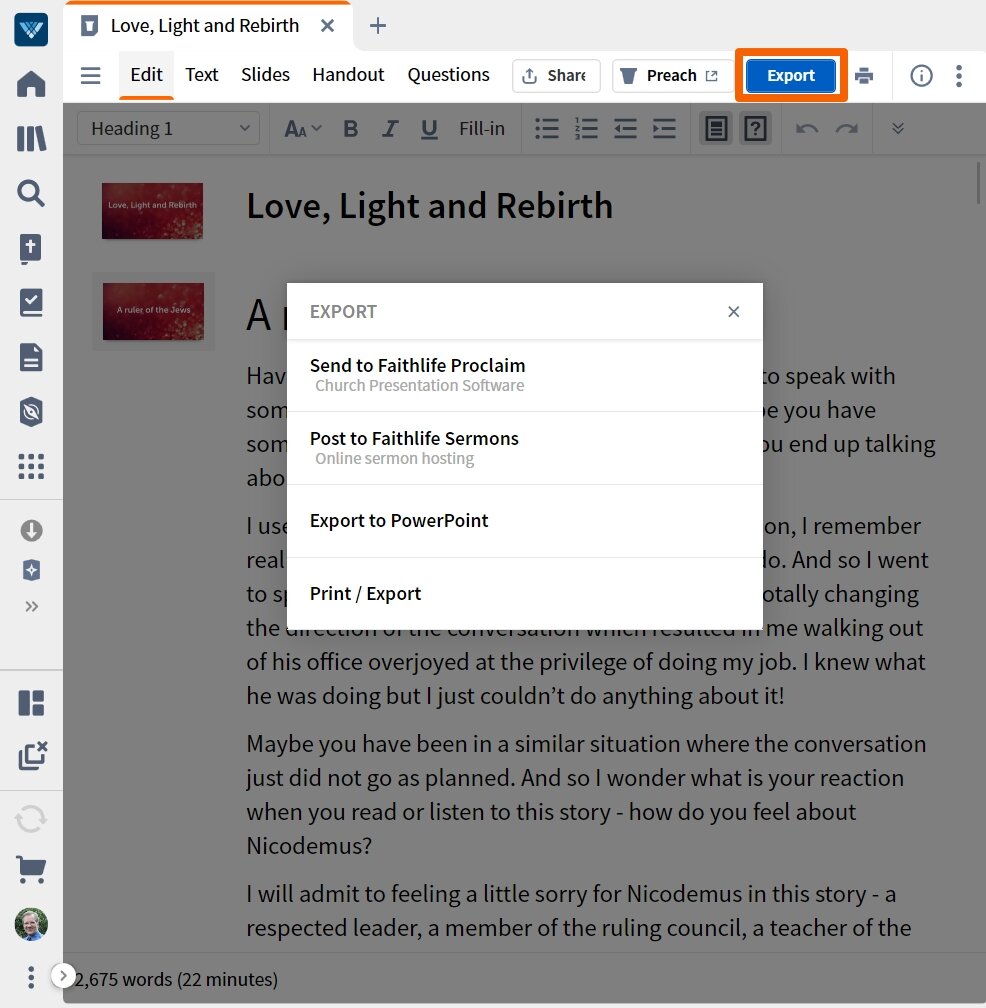Toggle bold formatting
986x1008 pixels.
(350, 129)
